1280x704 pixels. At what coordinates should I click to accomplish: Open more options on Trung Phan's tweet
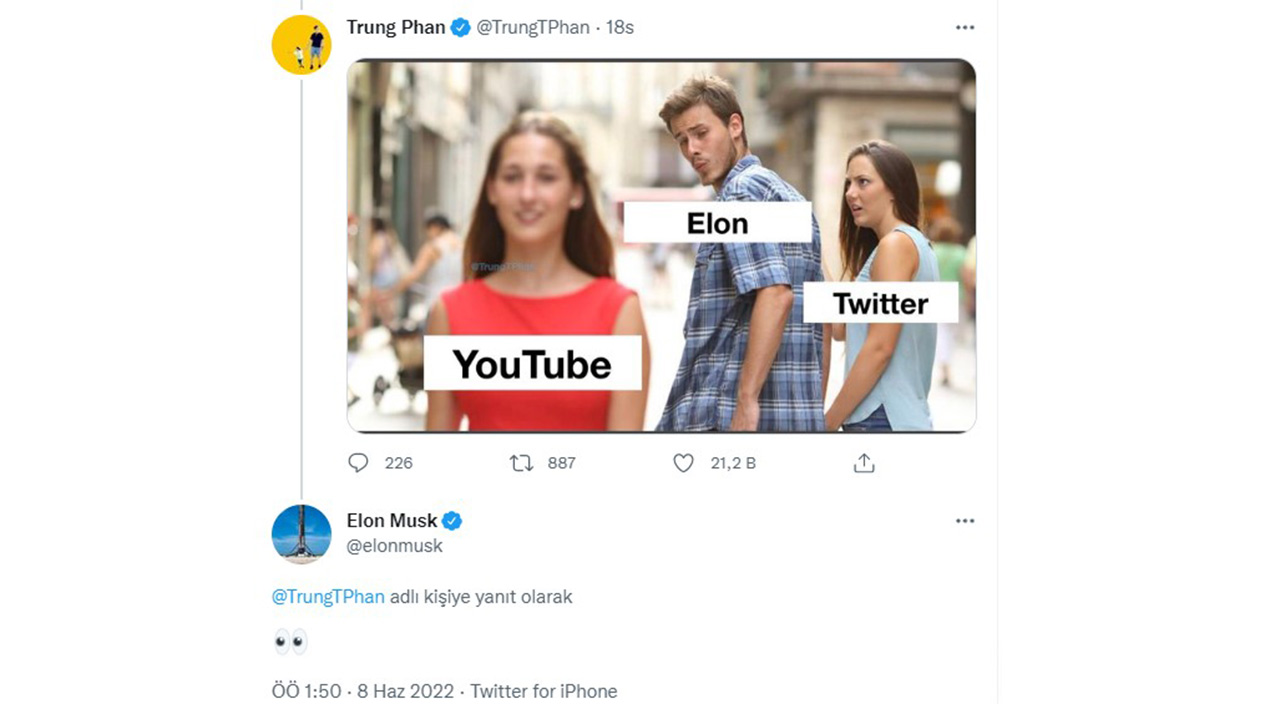point(964,28)
